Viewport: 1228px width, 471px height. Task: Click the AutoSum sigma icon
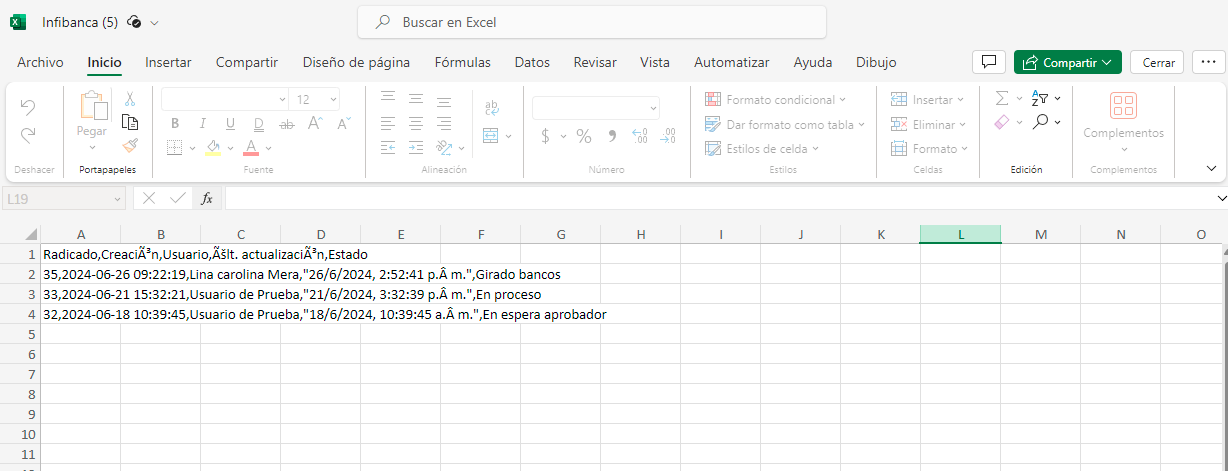(1002, 98)
